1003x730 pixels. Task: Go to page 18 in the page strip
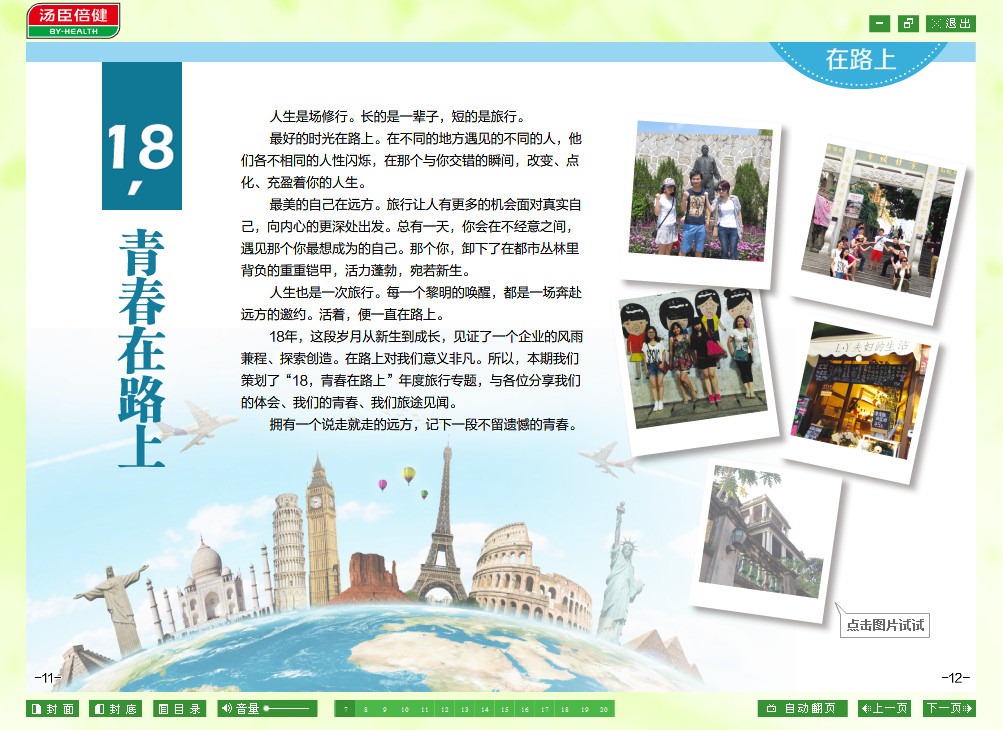(564, 709)
